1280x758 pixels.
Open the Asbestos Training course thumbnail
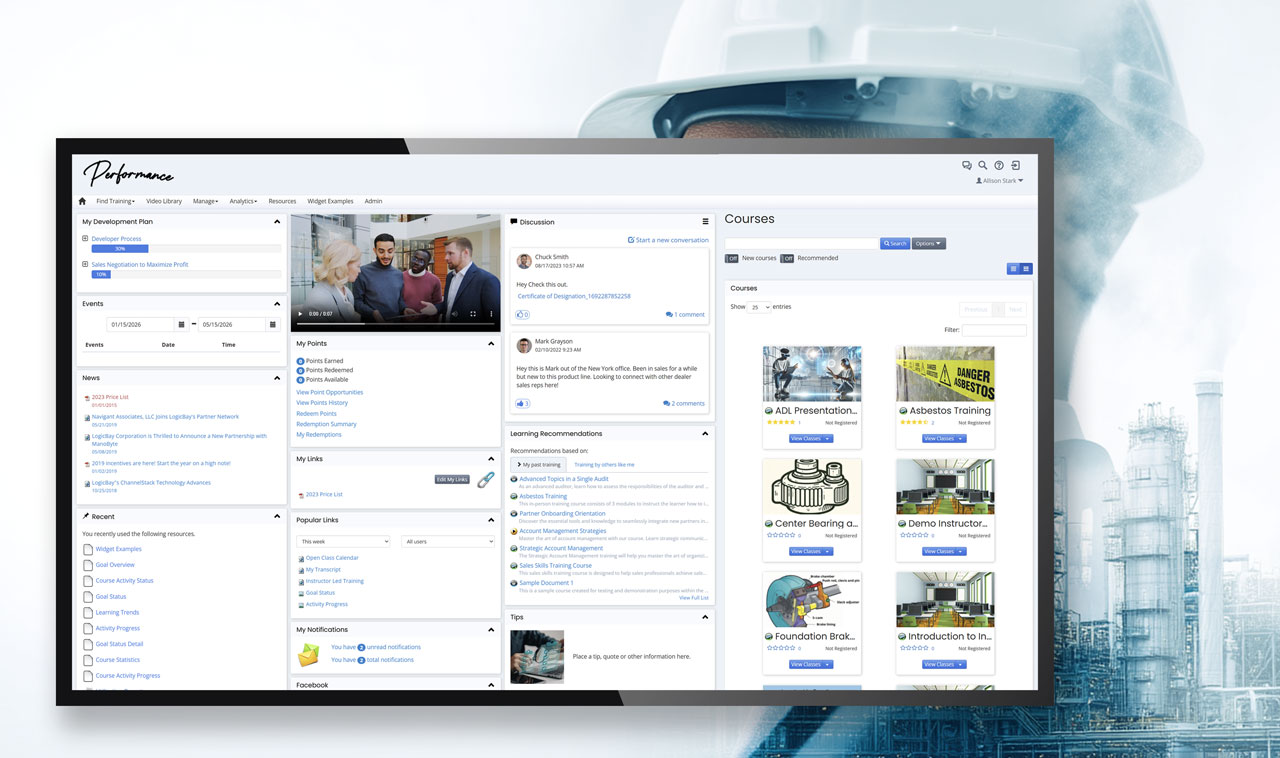[945, 374]
